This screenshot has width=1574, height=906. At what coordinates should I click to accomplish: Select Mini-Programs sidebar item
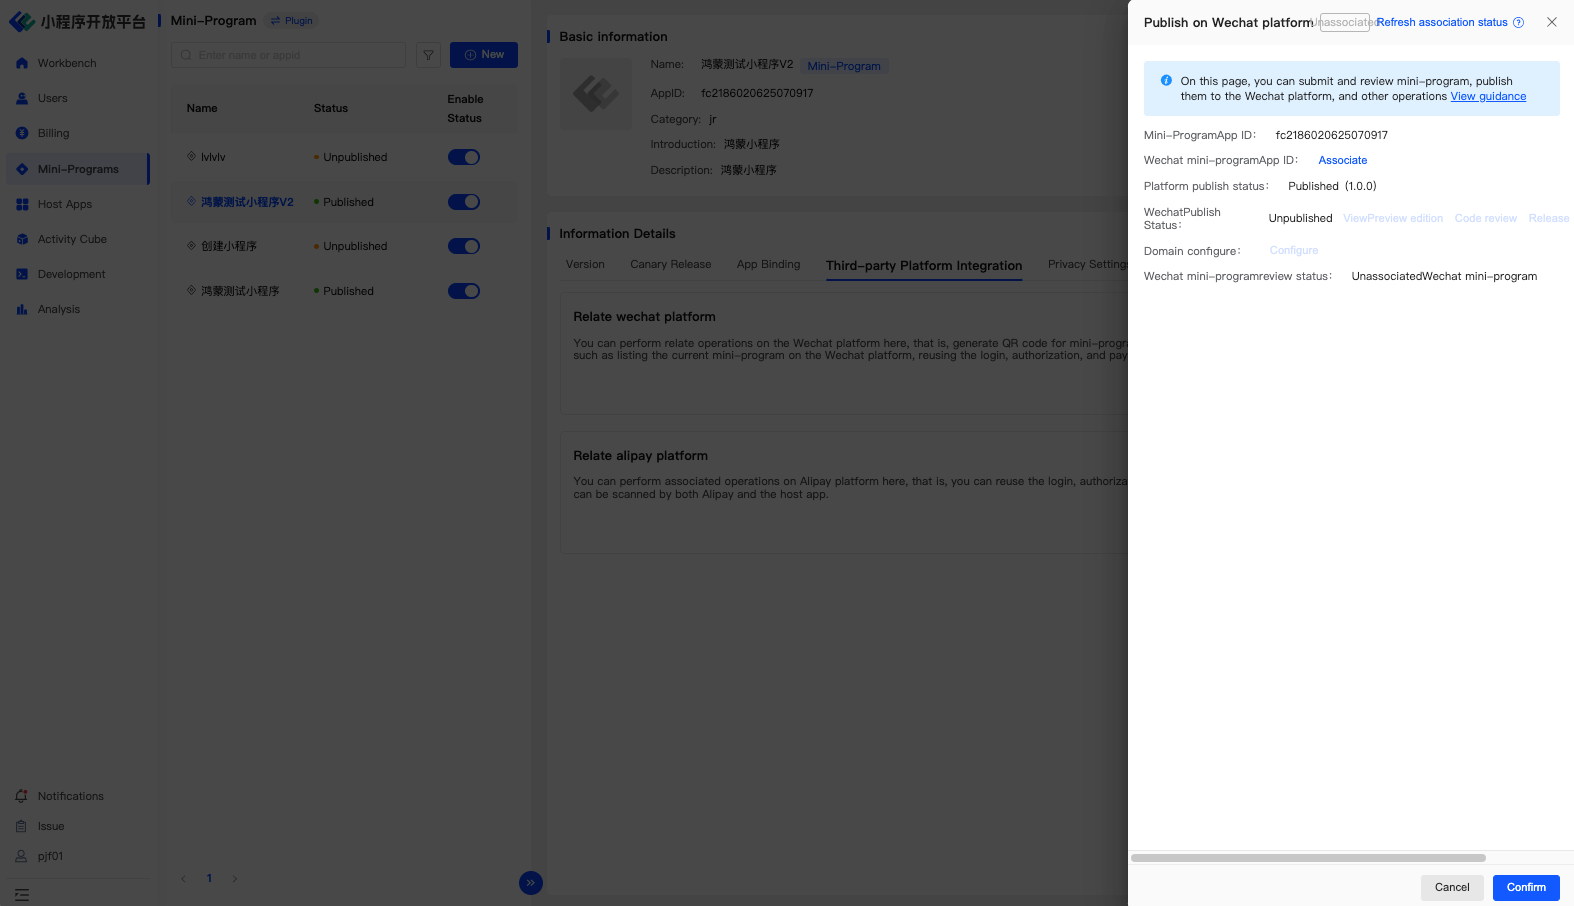(78, 169)
